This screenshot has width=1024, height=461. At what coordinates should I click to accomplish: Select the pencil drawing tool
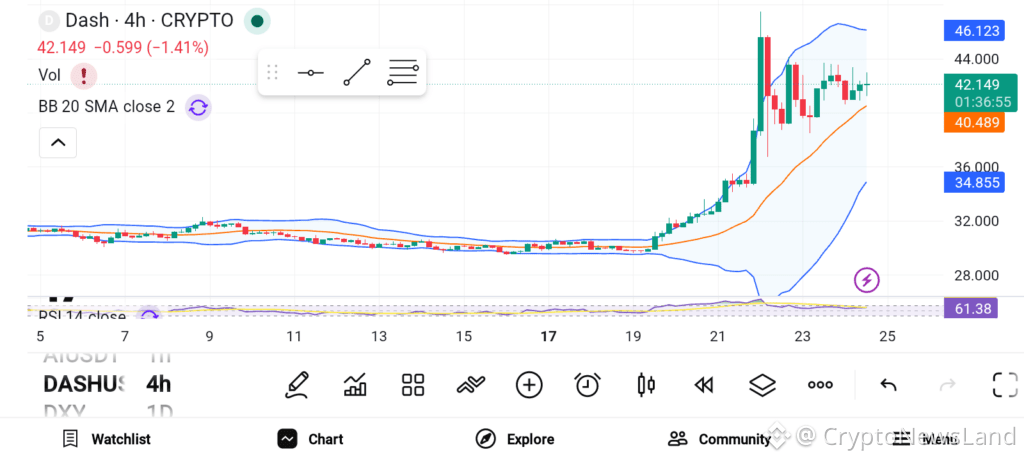click(x=296, y=385)
